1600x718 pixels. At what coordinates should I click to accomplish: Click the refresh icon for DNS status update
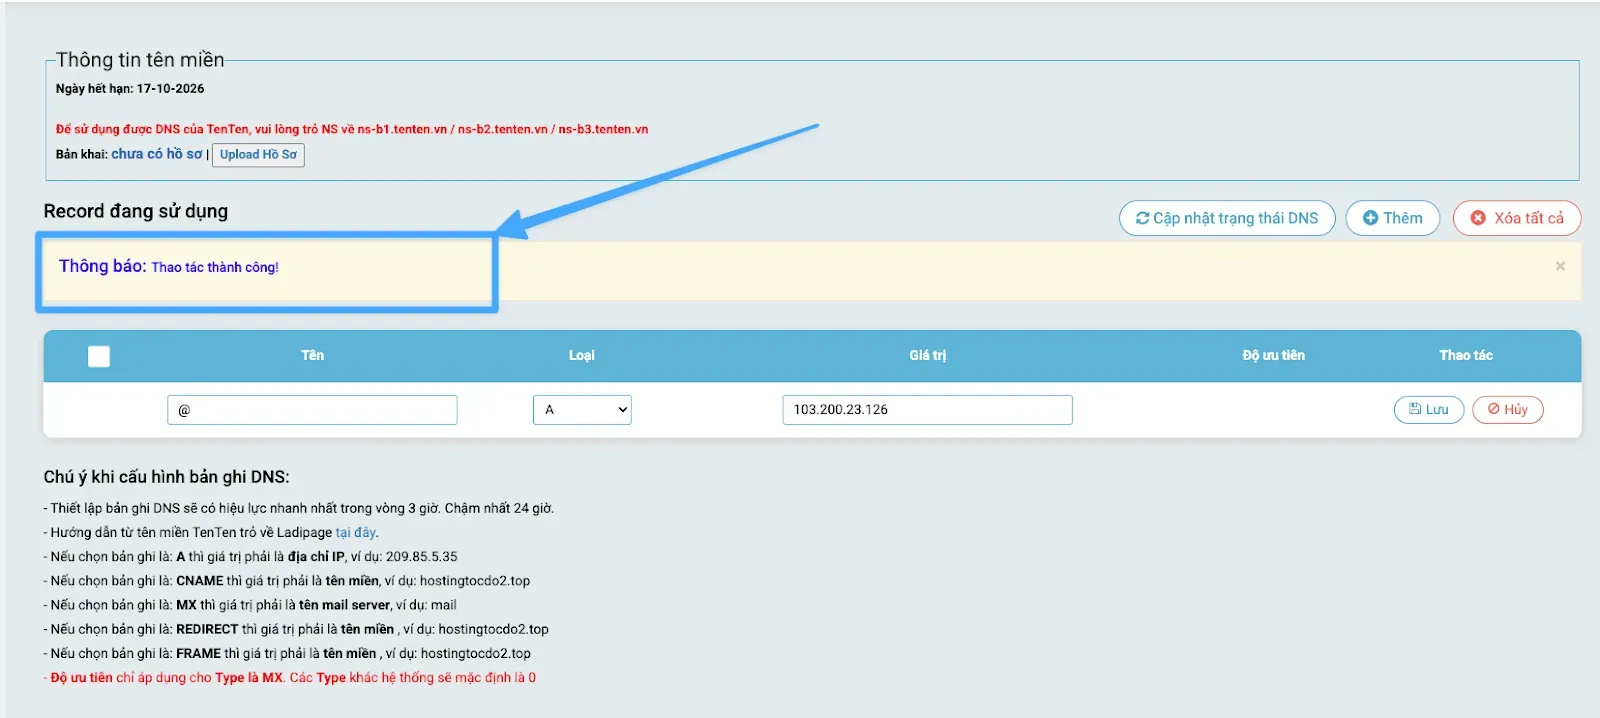point(1142,218)
